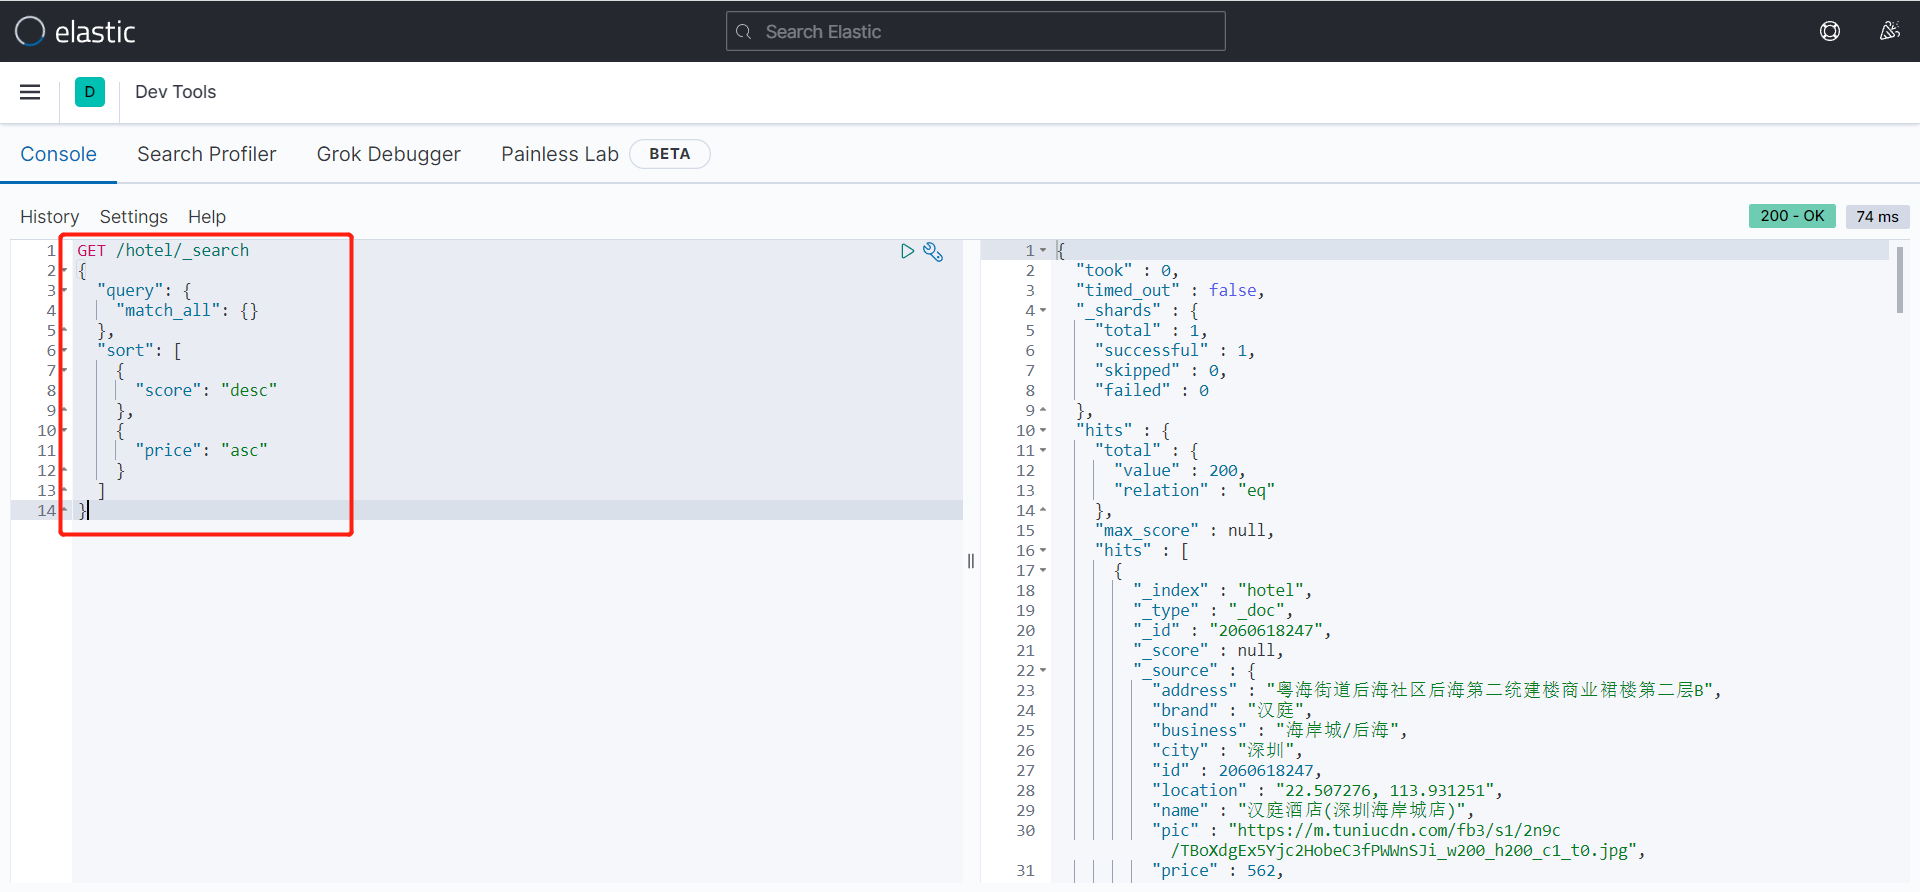Click the "match_all": {} line in editor

[x=187, y=311]
